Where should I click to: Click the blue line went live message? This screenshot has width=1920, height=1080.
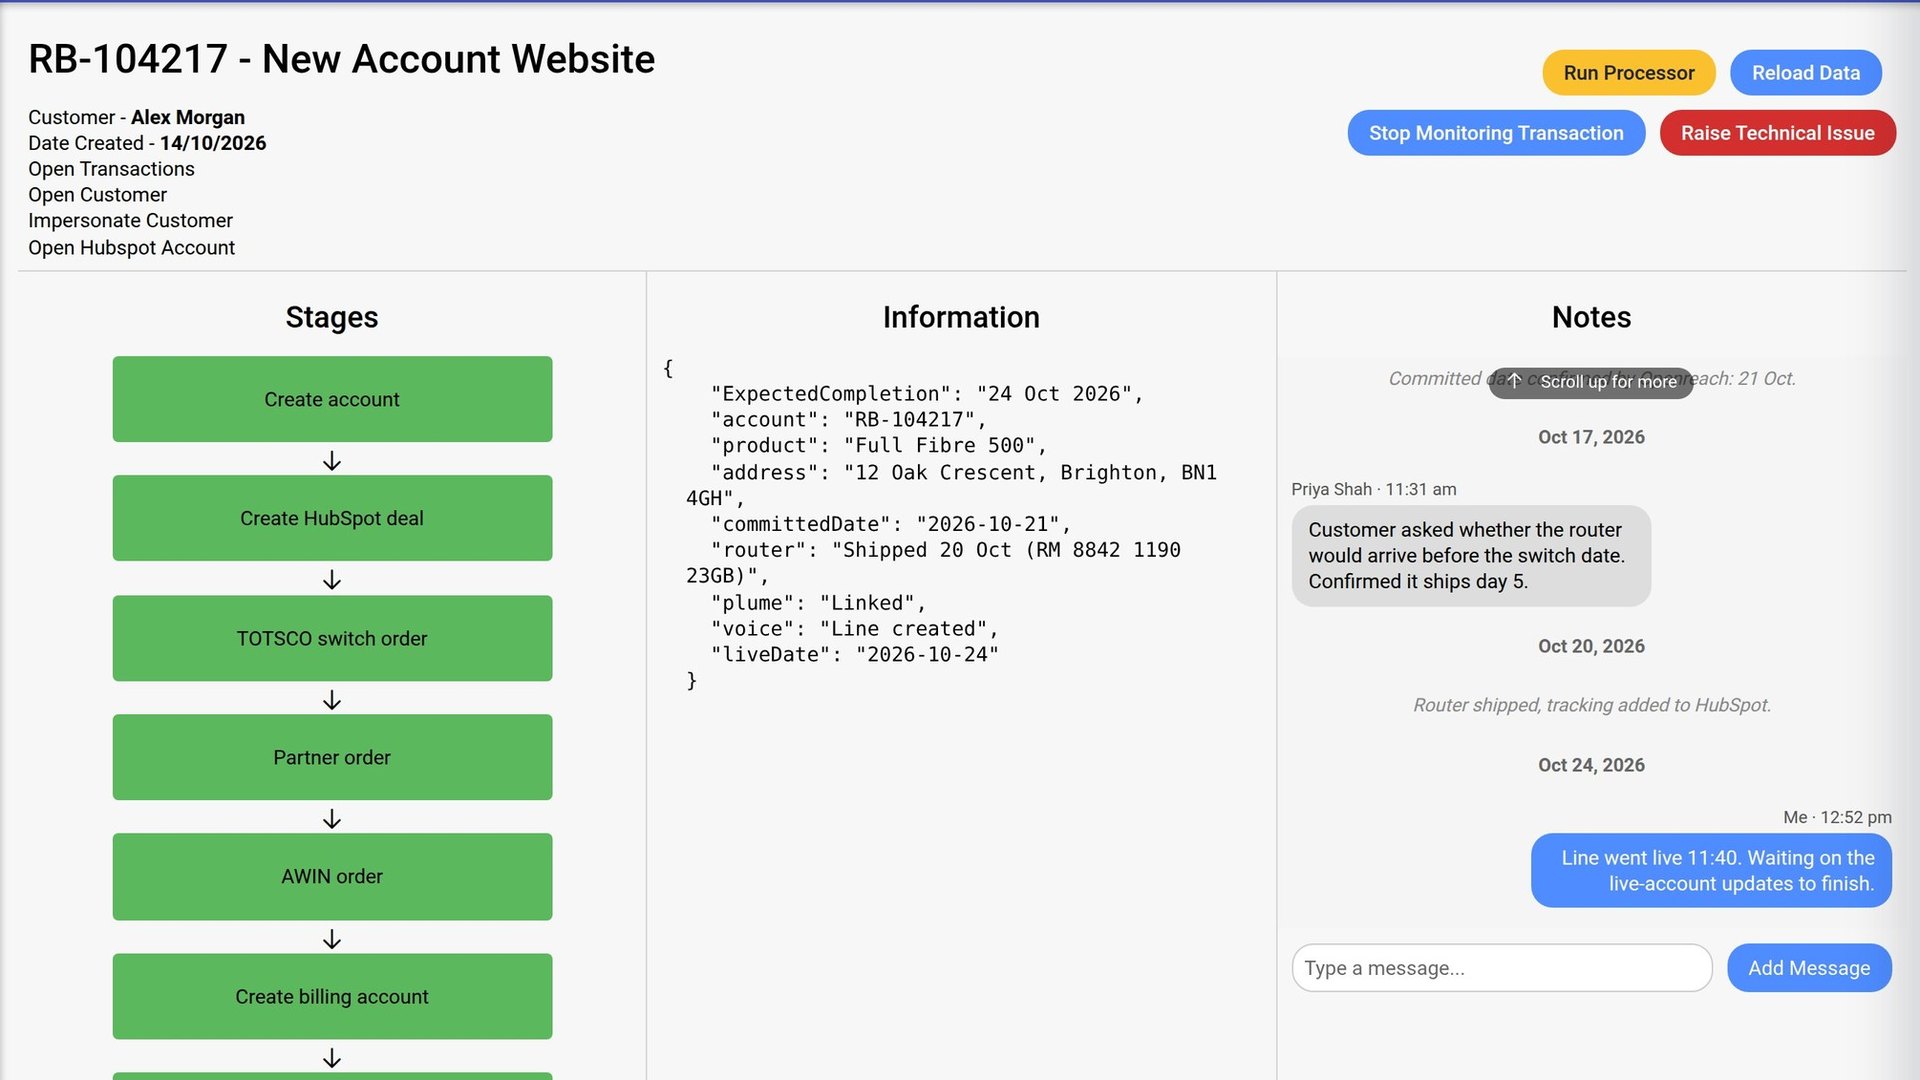click(x=1711, y=871)
